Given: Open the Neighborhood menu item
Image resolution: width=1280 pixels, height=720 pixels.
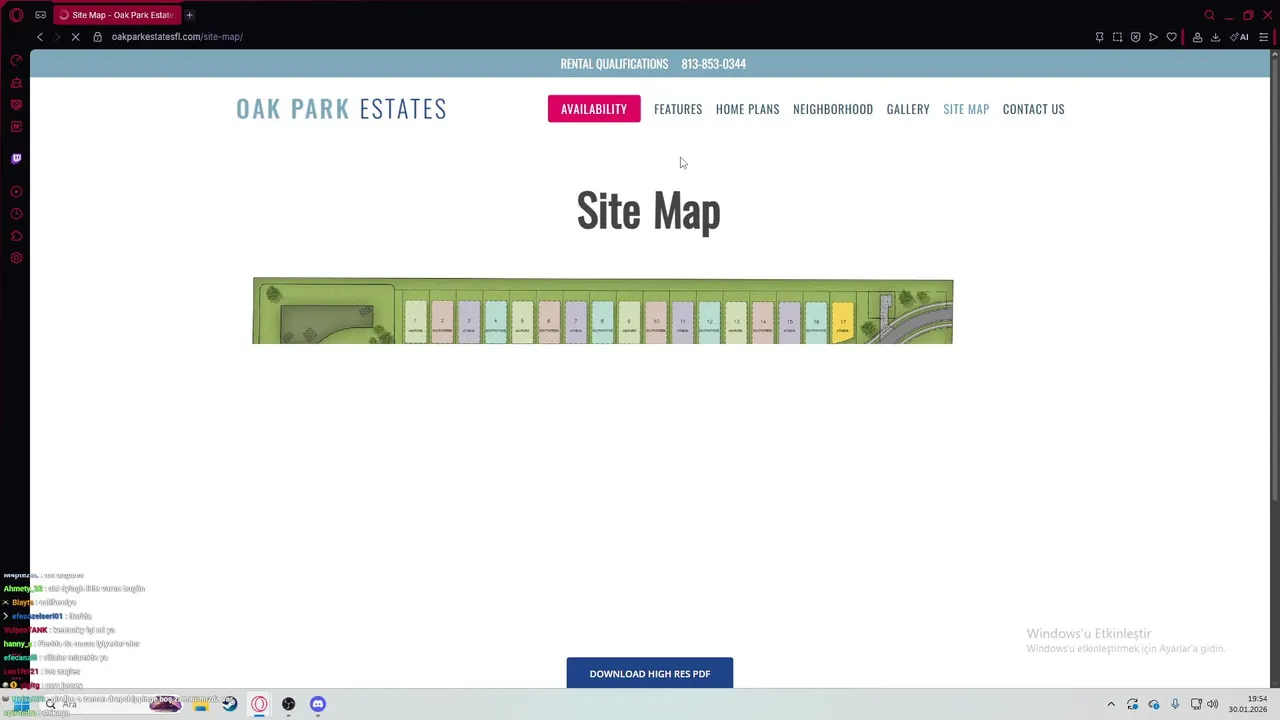Looking at the screenshot, I should tap(833, 109).
